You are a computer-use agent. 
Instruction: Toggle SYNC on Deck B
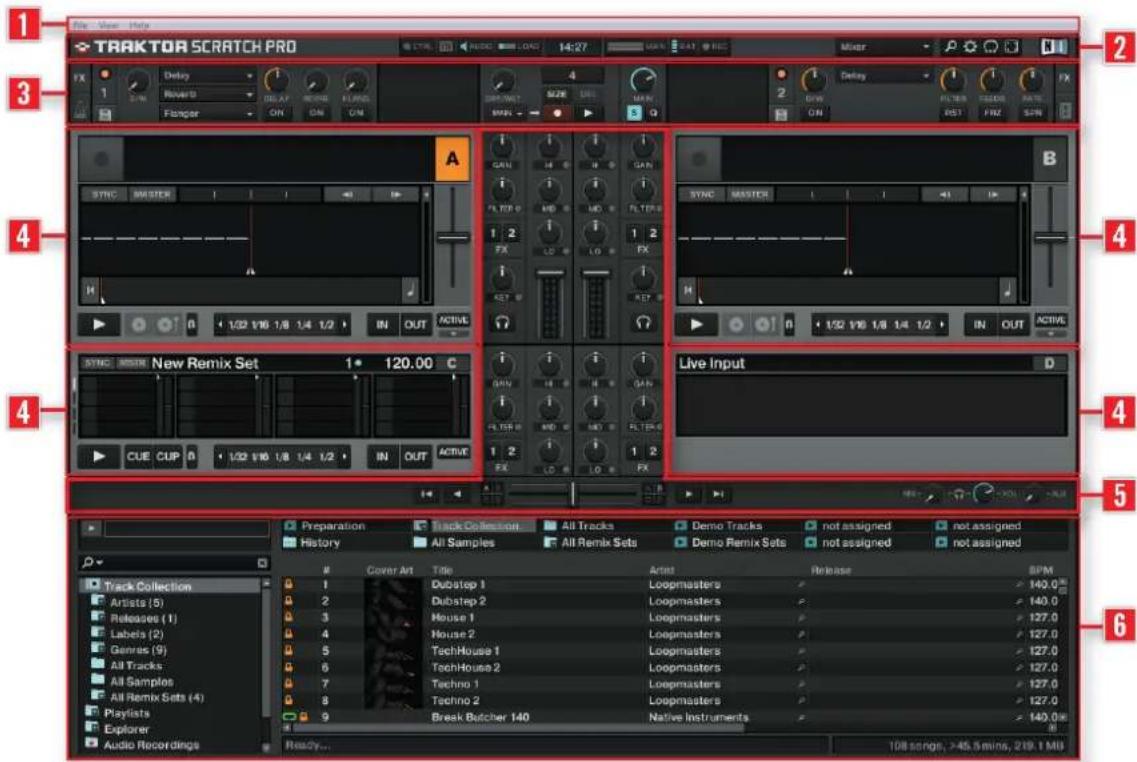click(x=702, y=194)
